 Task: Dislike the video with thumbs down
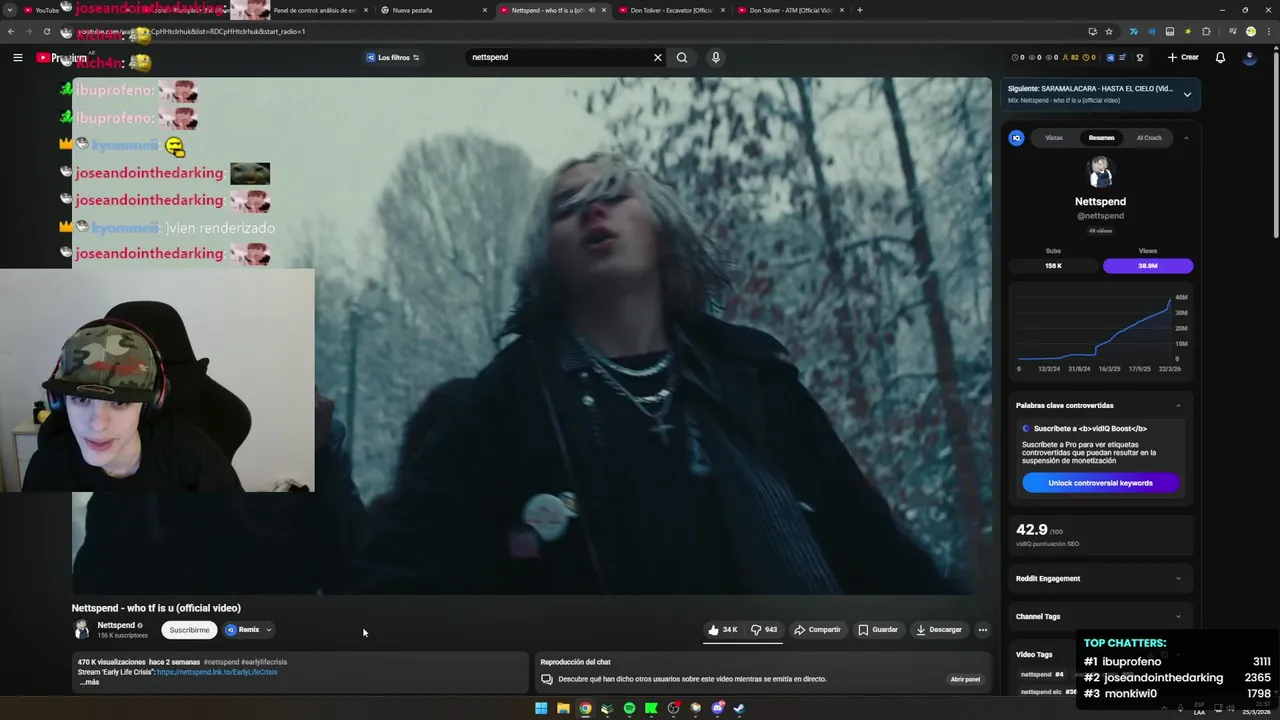click(x=764, y=630)
